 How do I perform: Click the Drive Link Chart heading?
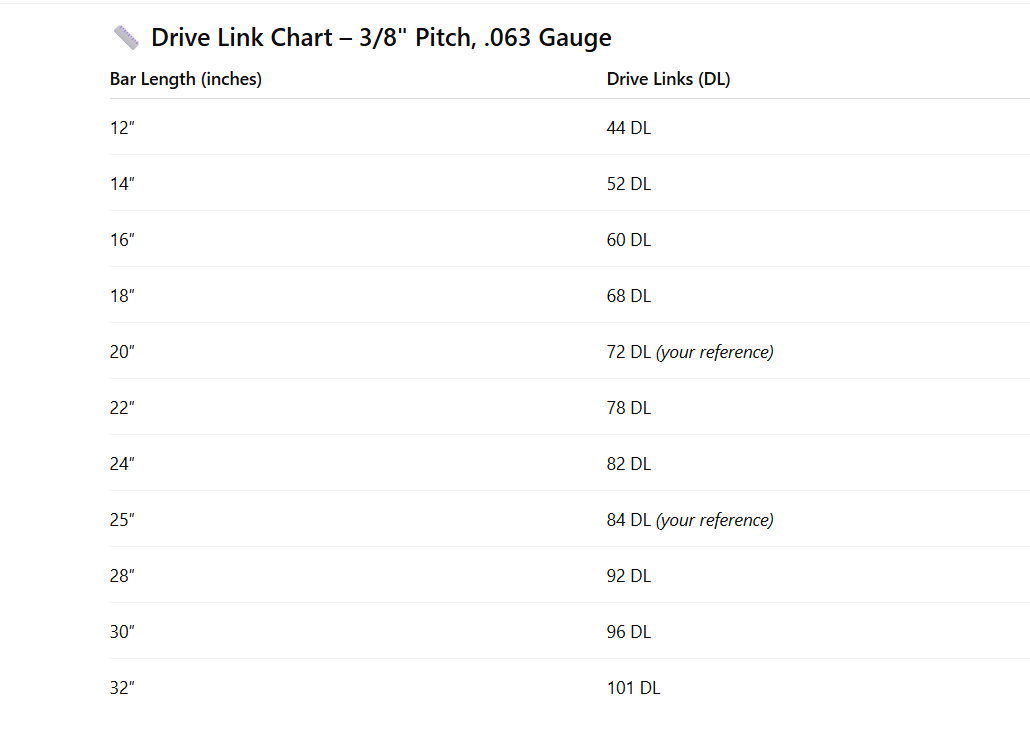(x=381, y=38)
